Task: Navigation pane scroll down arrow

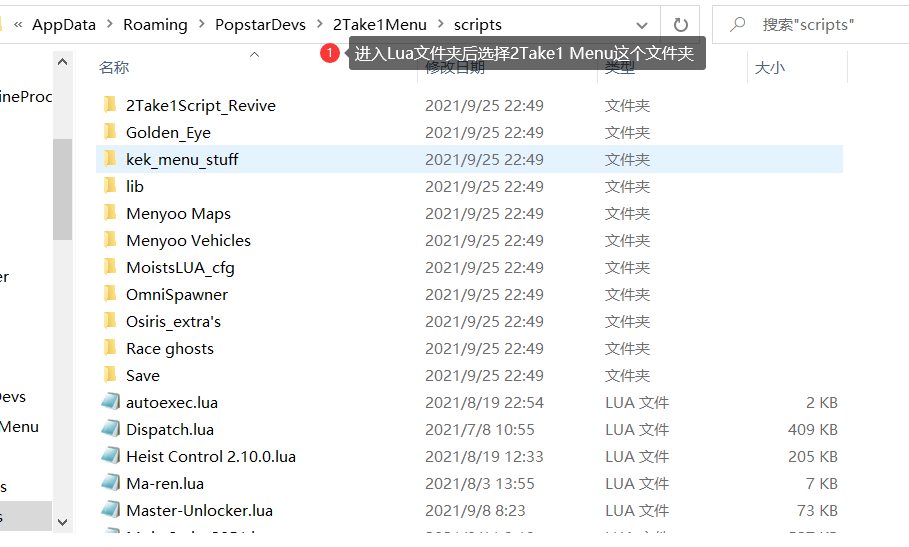Action: click(63, 522)
